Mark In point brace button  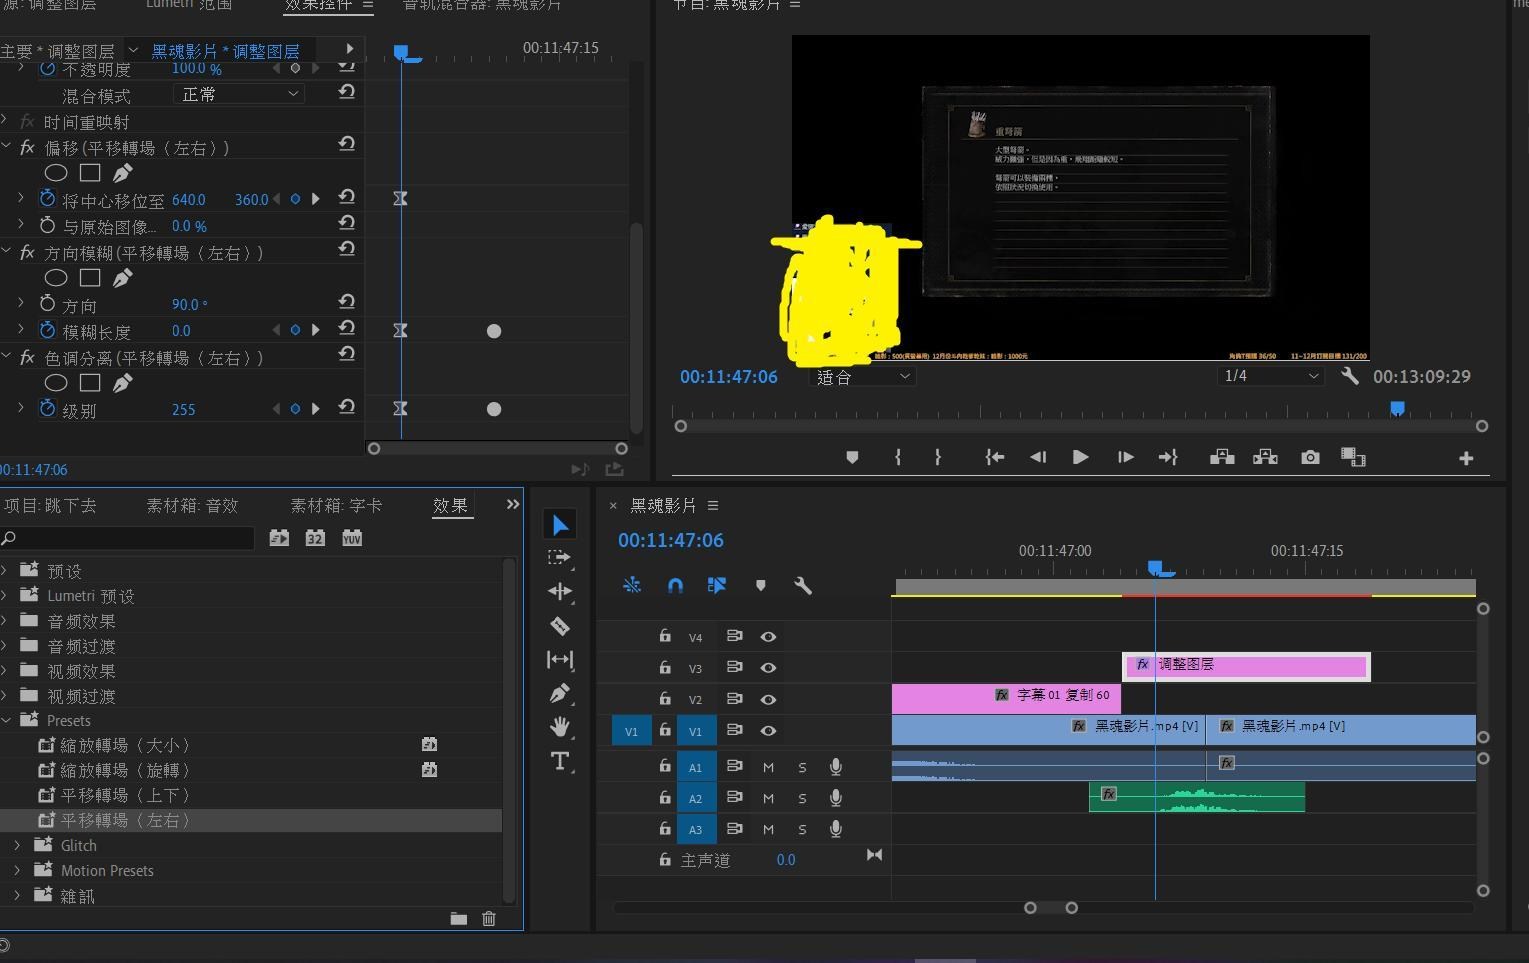(898, 457)
